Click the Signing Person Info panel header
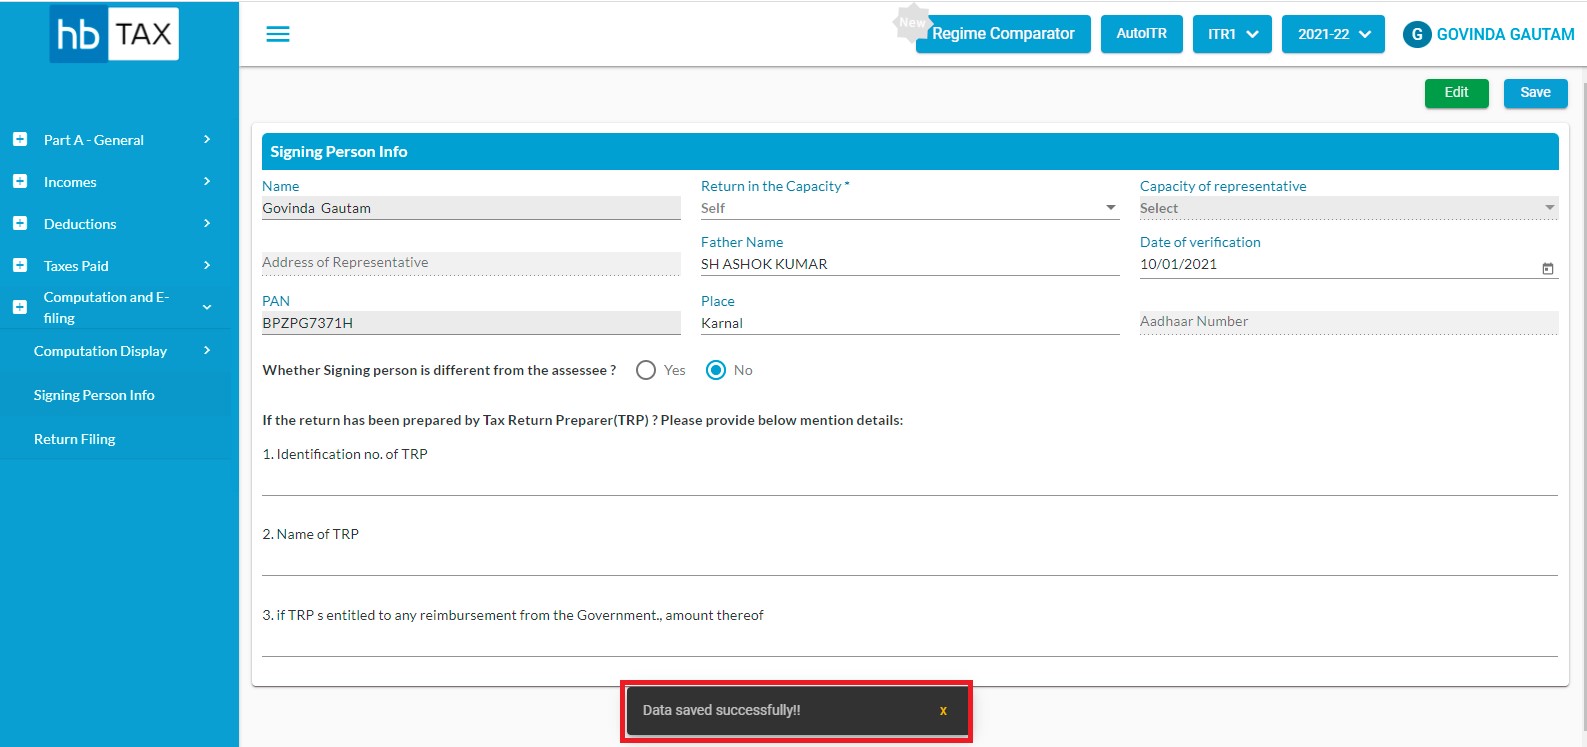 click(x=910, y=152)
